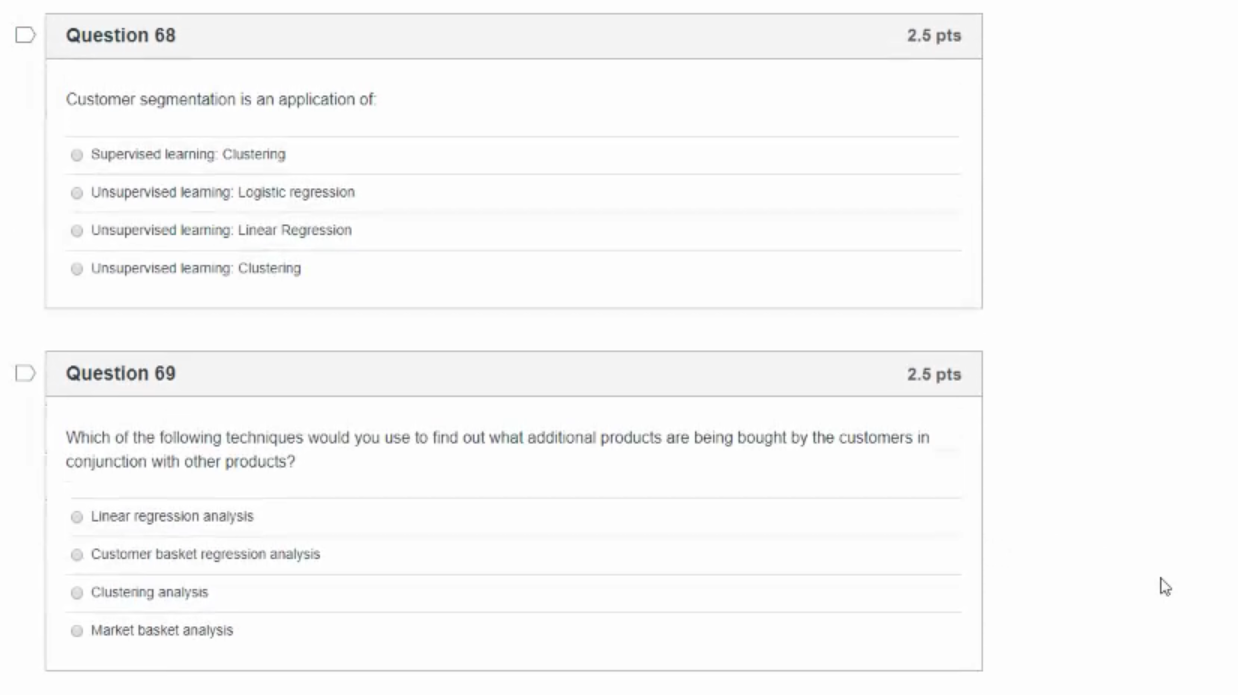Click the additional products question text
Screen dimensions: 1238x695
(497, 450)
